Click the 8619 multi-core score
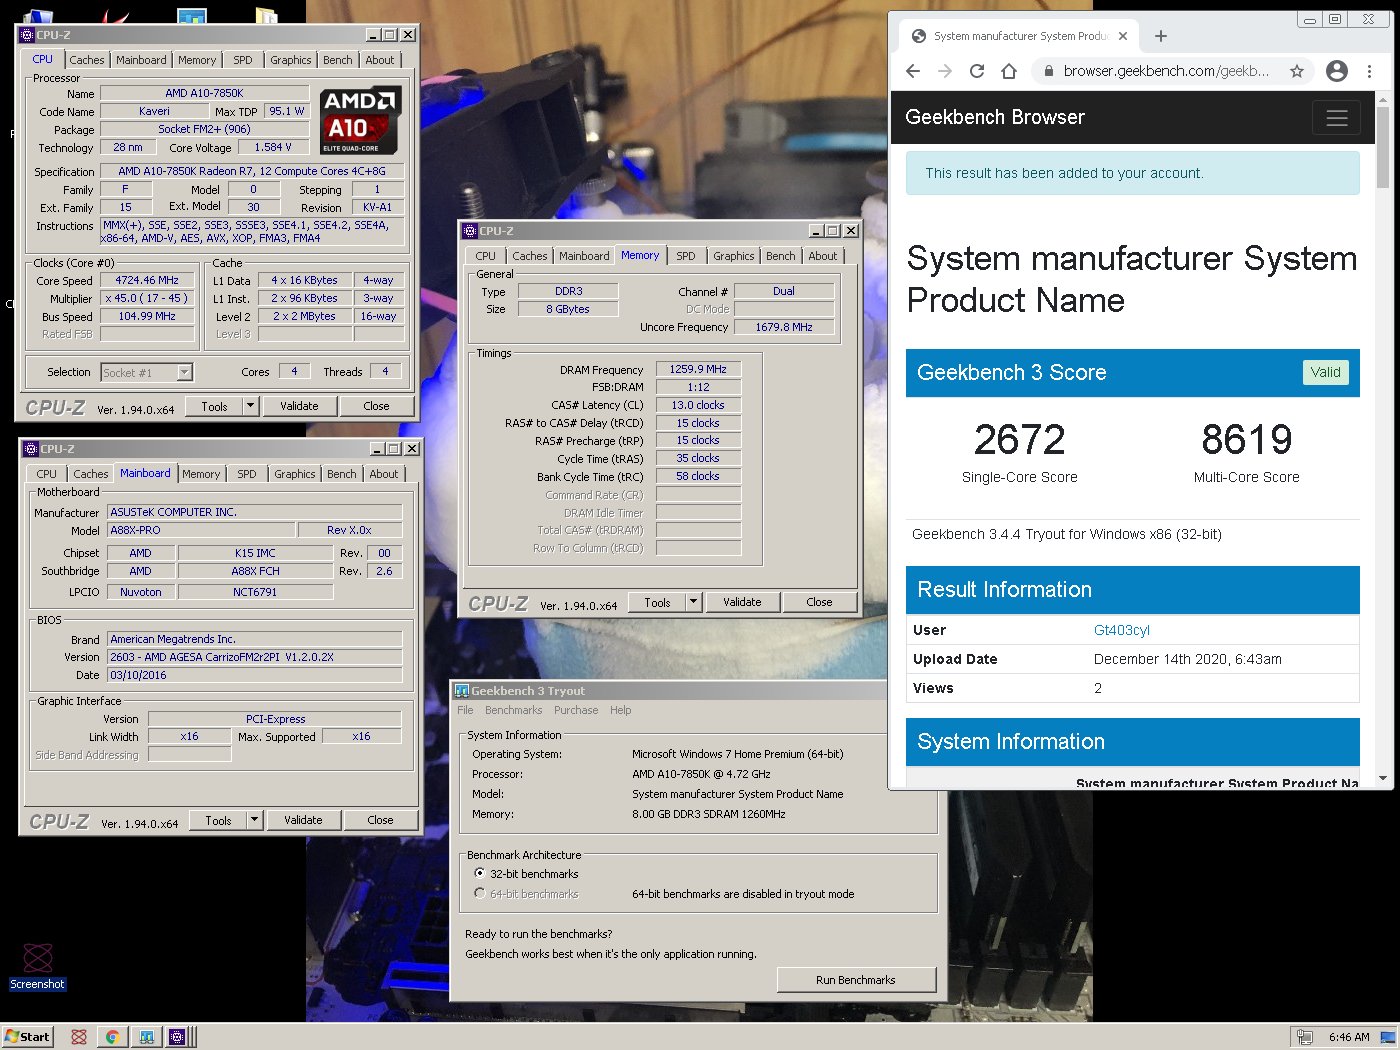The width and height of the screenshot is (1400, 1050). tap(1247, 439)
